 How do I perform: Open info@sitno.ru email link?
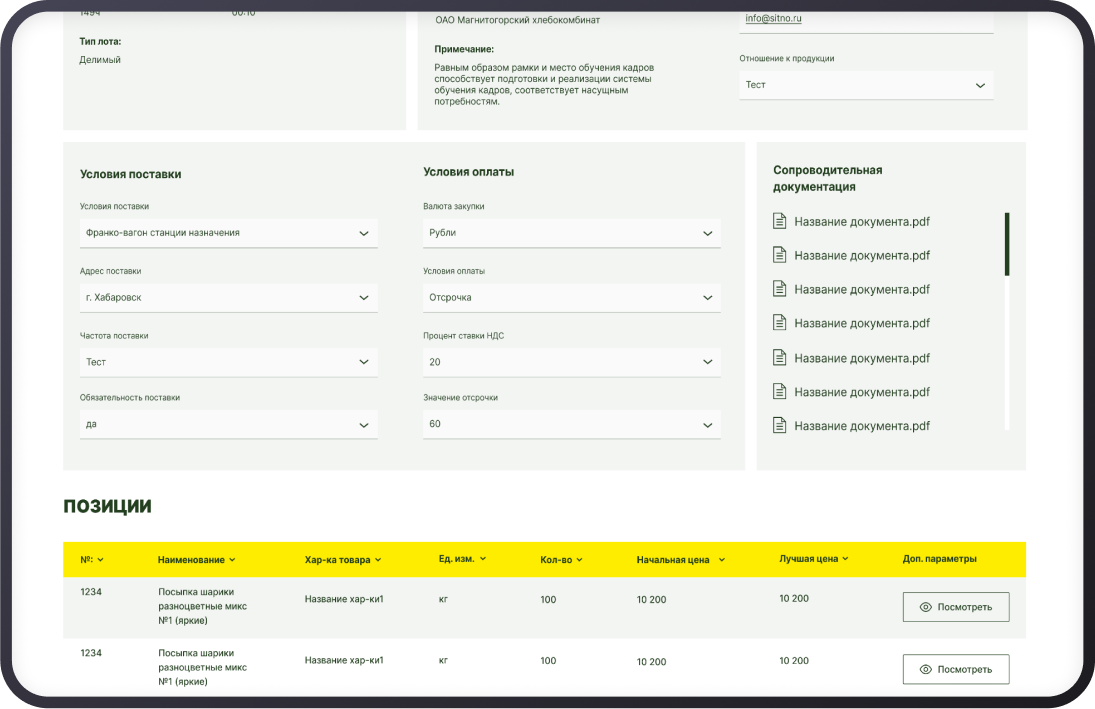(773, 18)
